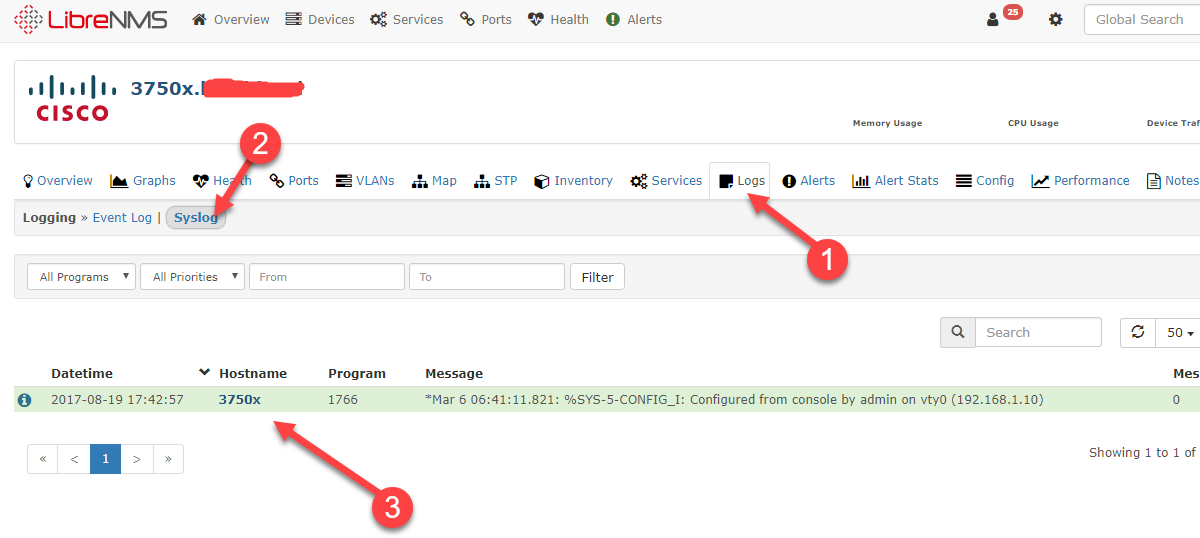Click the info icon on the syslog row
1200x538 pixels.
24,400
